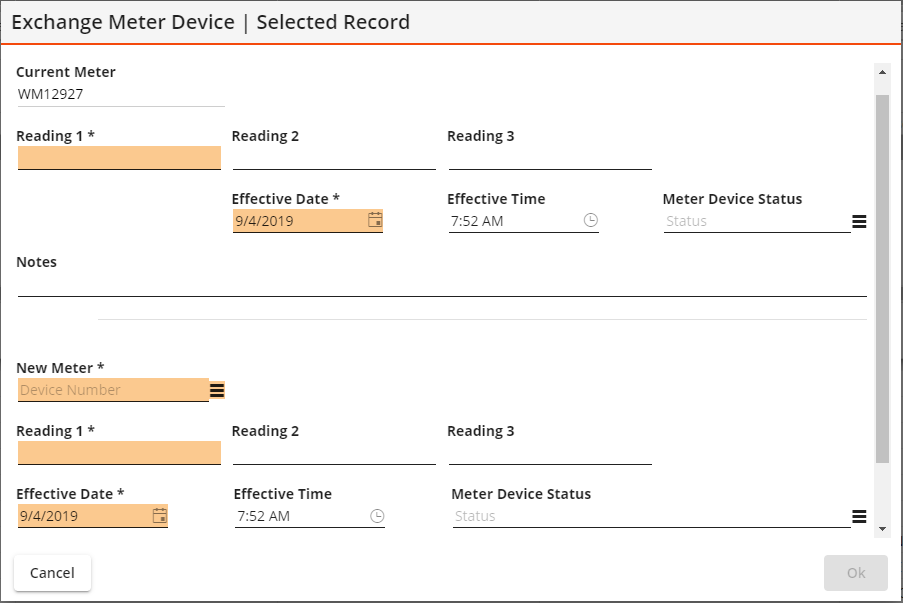This screenshot has width=903, height=603.
Task: Click Current Meter Reading 2 input field
Action: coord(334,158)
